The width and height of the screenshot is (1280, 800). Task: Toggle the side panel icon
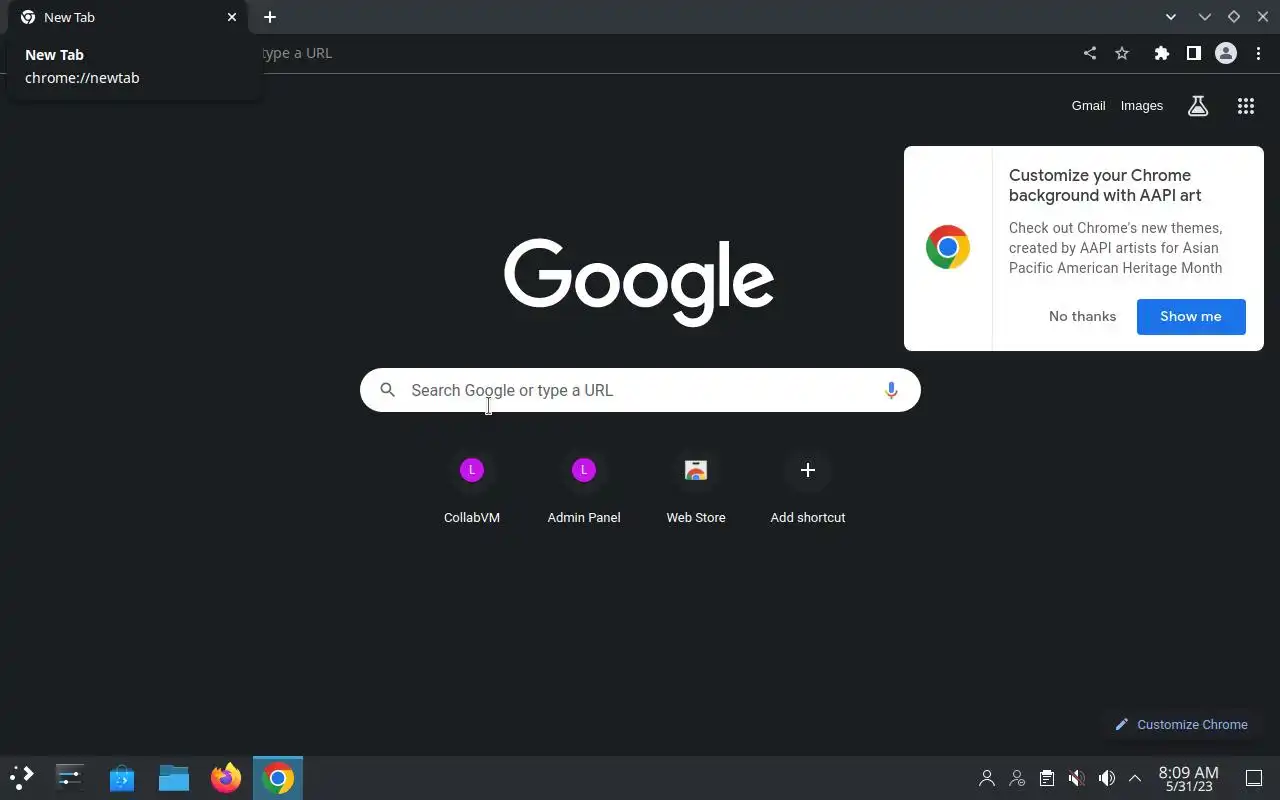tap(1193, 53)
